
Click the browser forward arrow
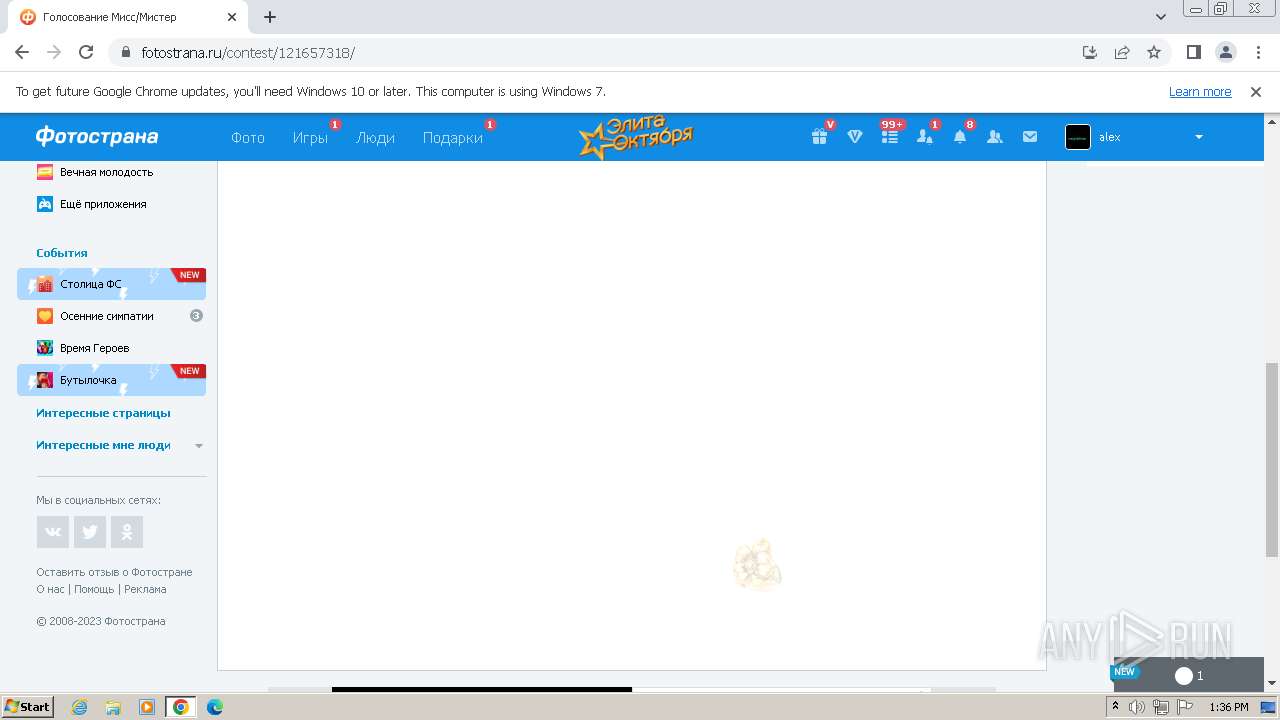[54, 52]
